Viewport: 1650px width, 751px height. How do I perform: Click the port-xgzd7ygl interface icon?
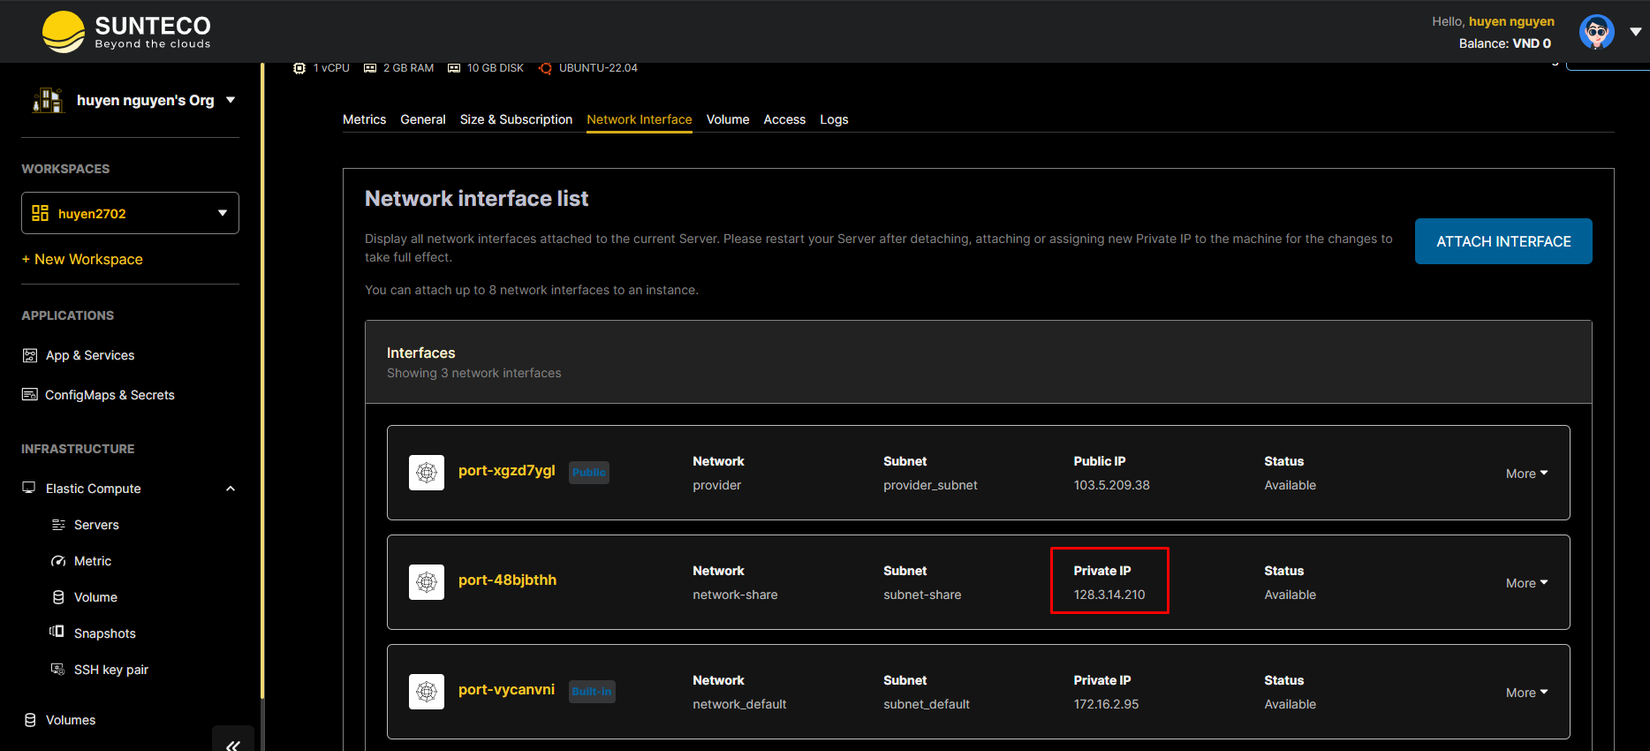click(x=427, y=472)
